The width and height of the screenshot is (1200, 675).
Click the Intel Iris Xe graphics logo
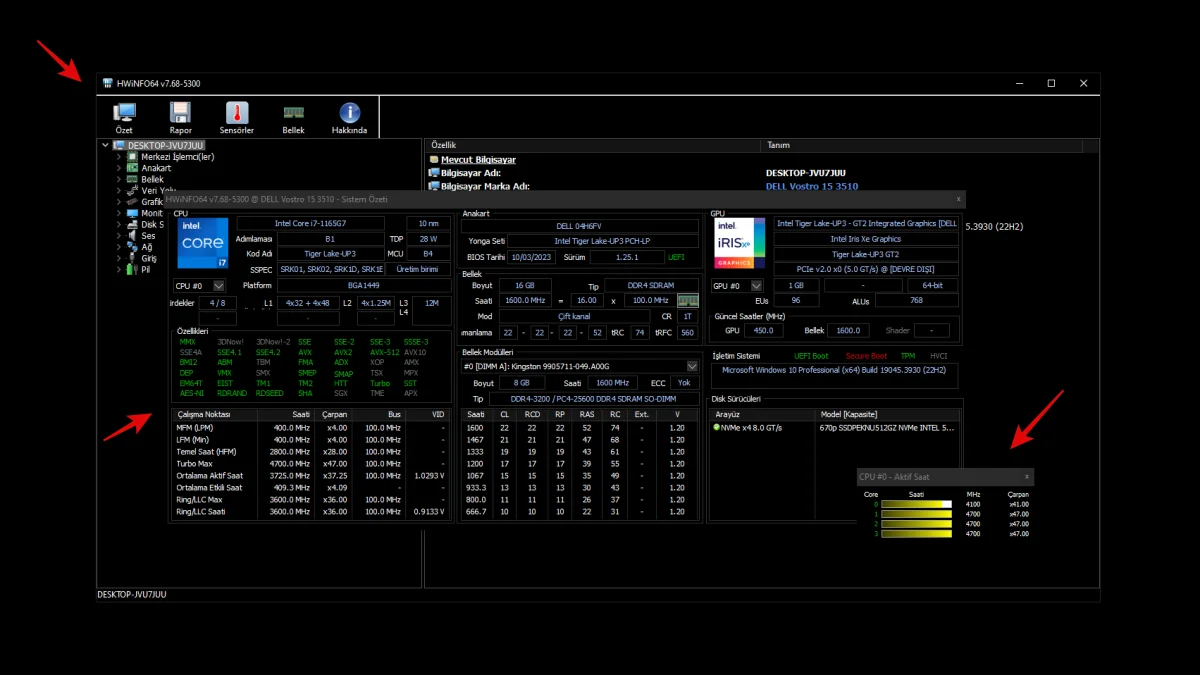coord(740,244)
